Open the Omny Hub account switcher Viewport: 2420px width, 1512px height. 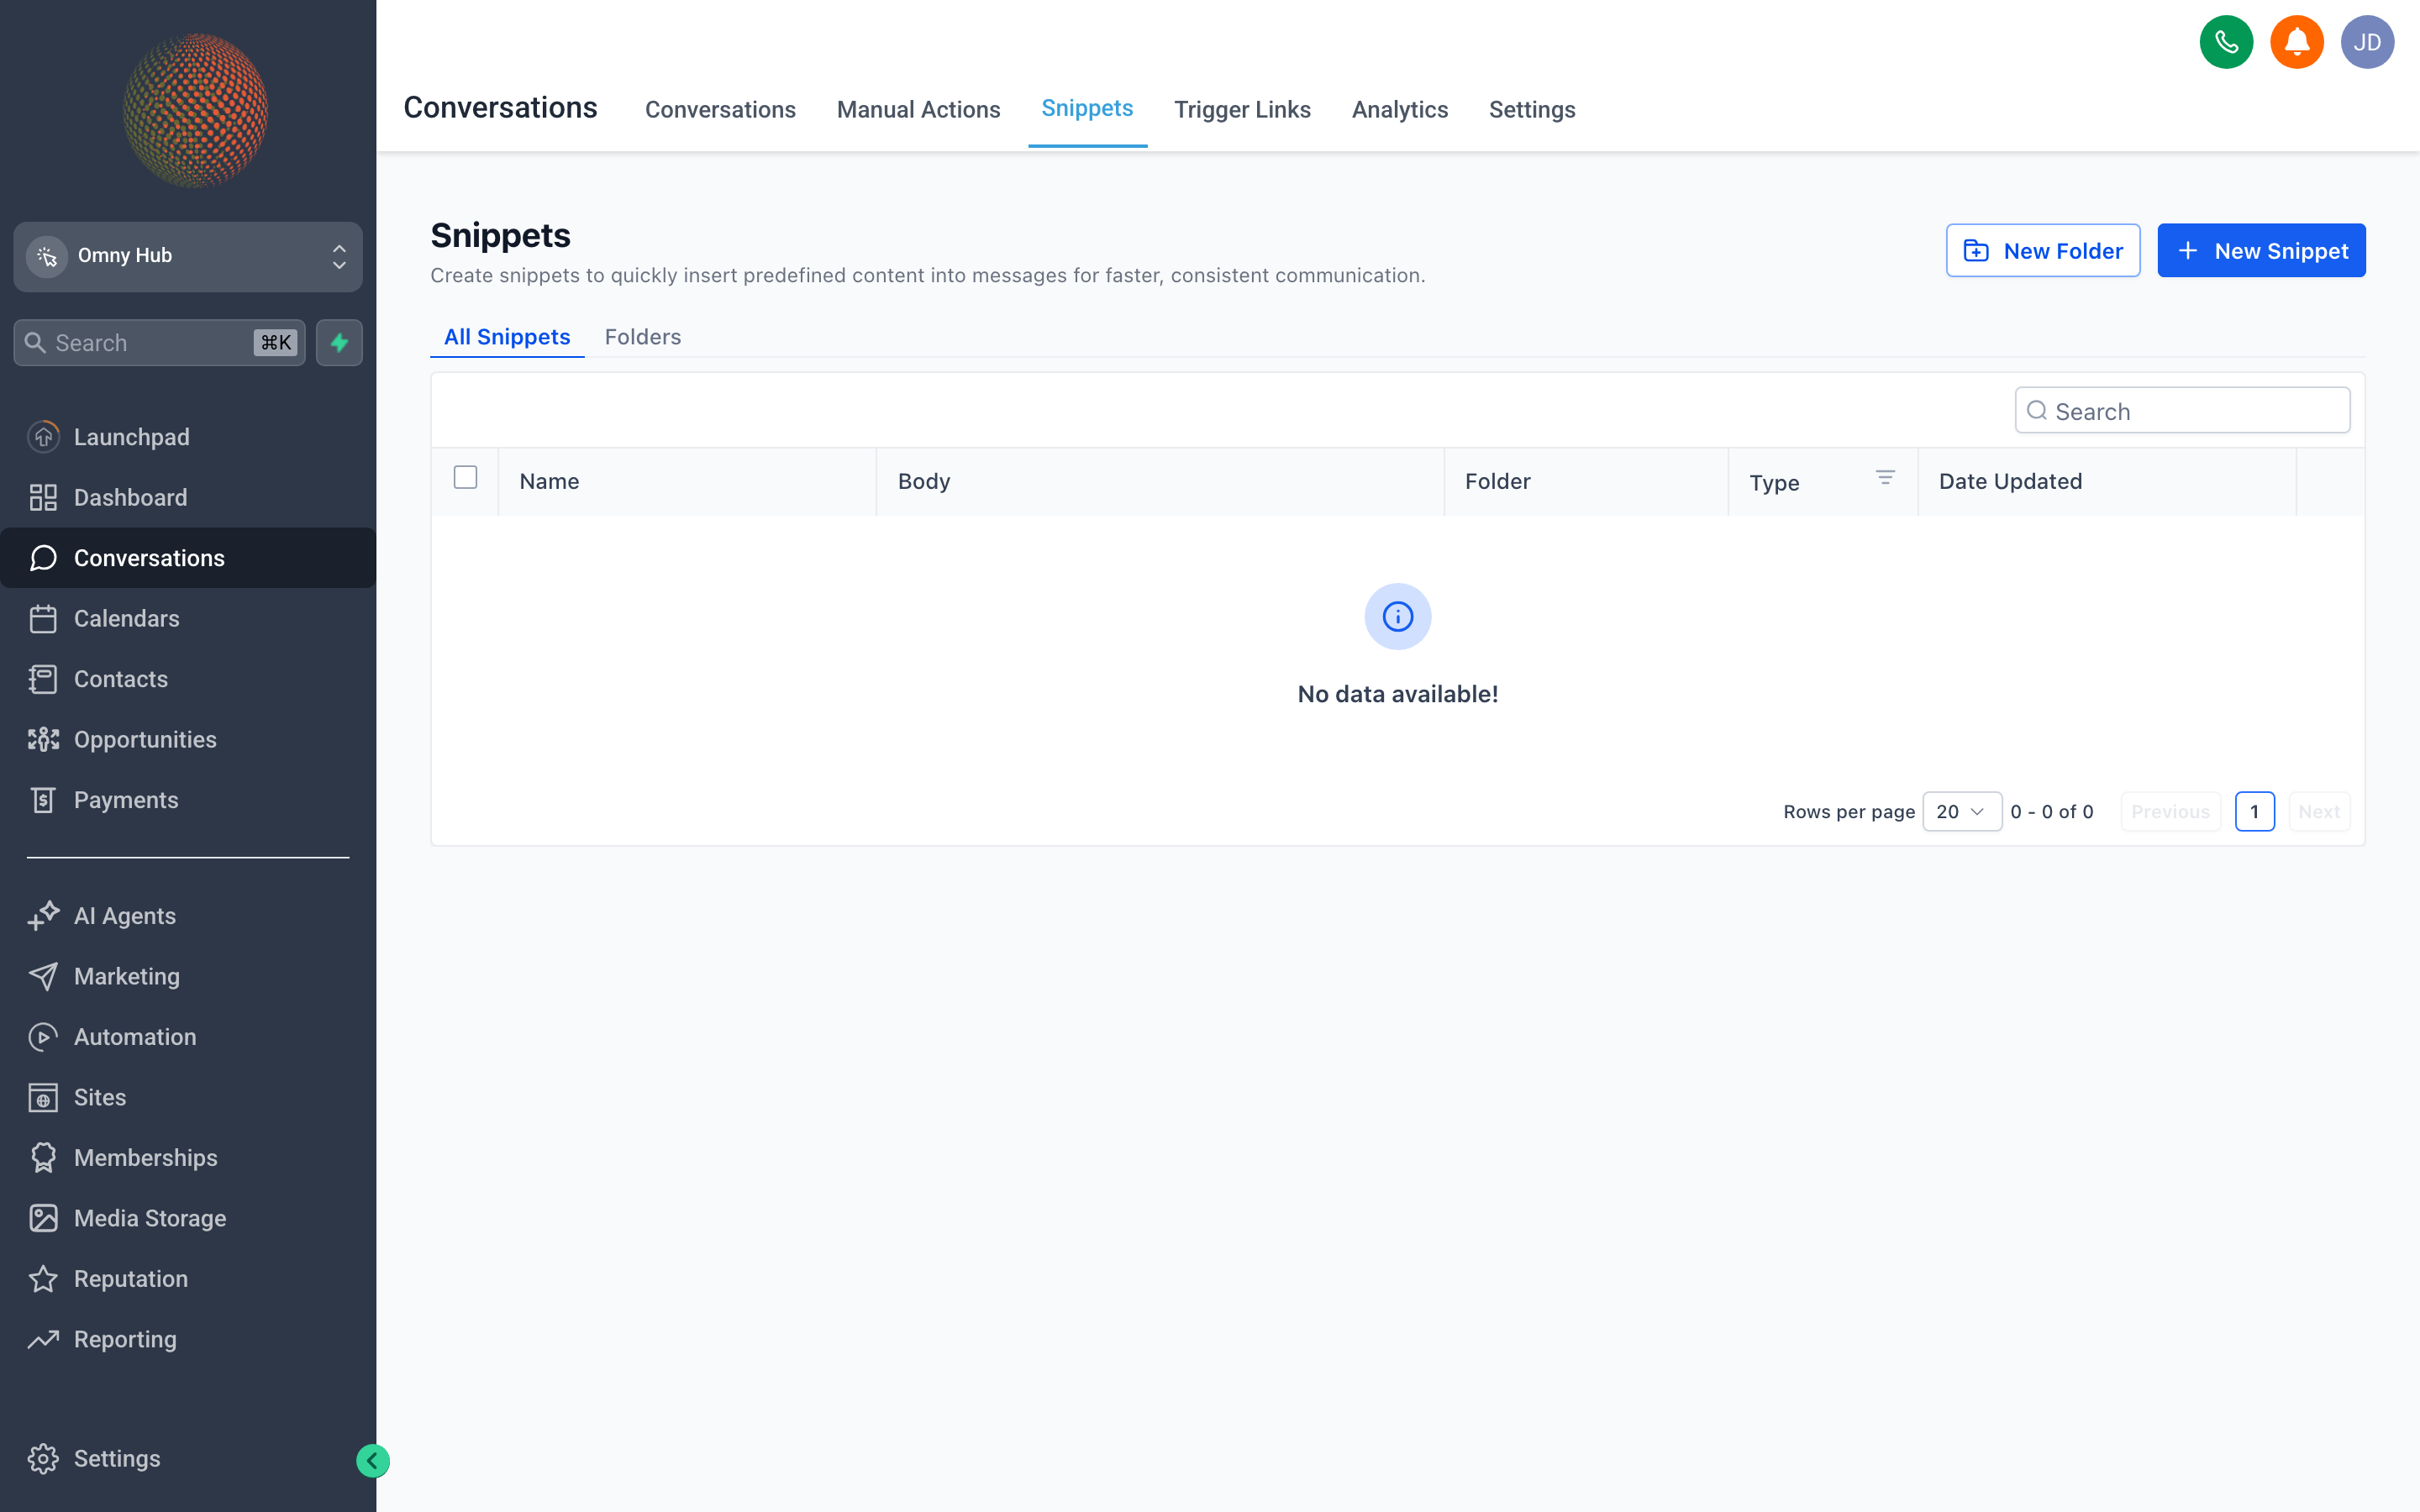(x=188, y=256)
